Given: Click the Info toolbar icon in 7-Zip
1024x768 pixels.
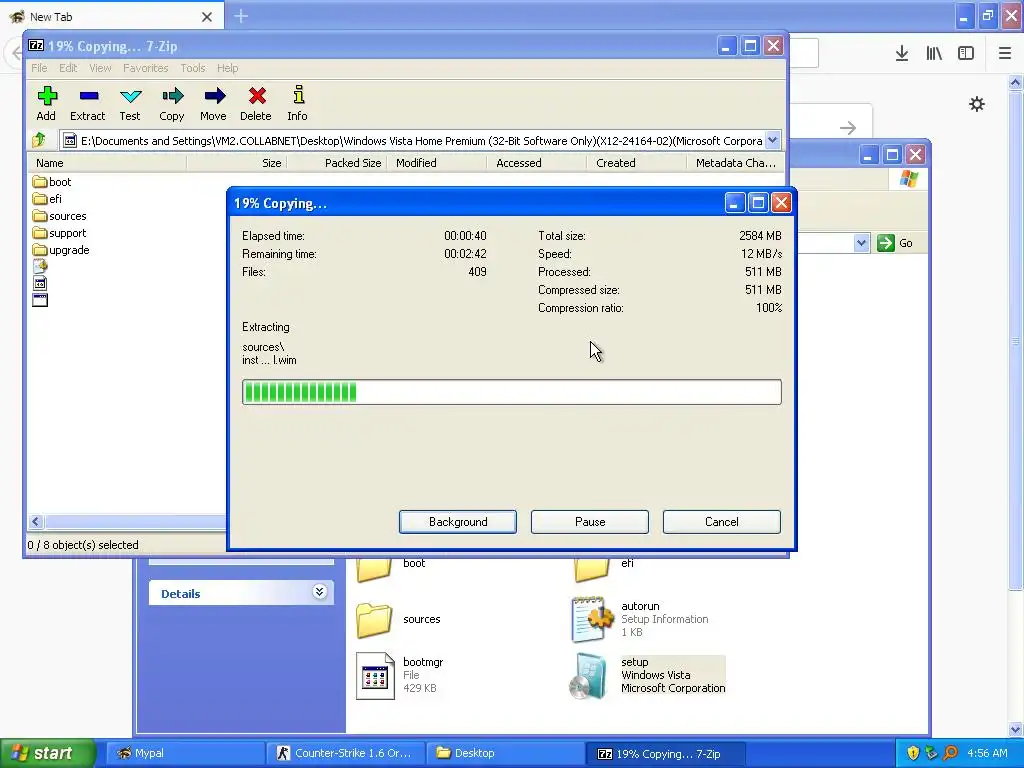Looking at the screenshot, I should (x=298, y=96).
